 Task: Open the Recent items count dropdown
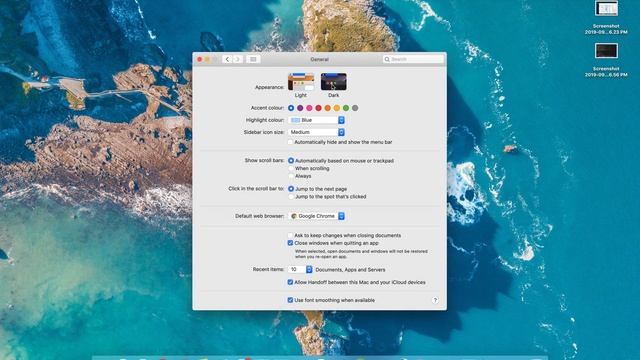click(x=300, y=269)
